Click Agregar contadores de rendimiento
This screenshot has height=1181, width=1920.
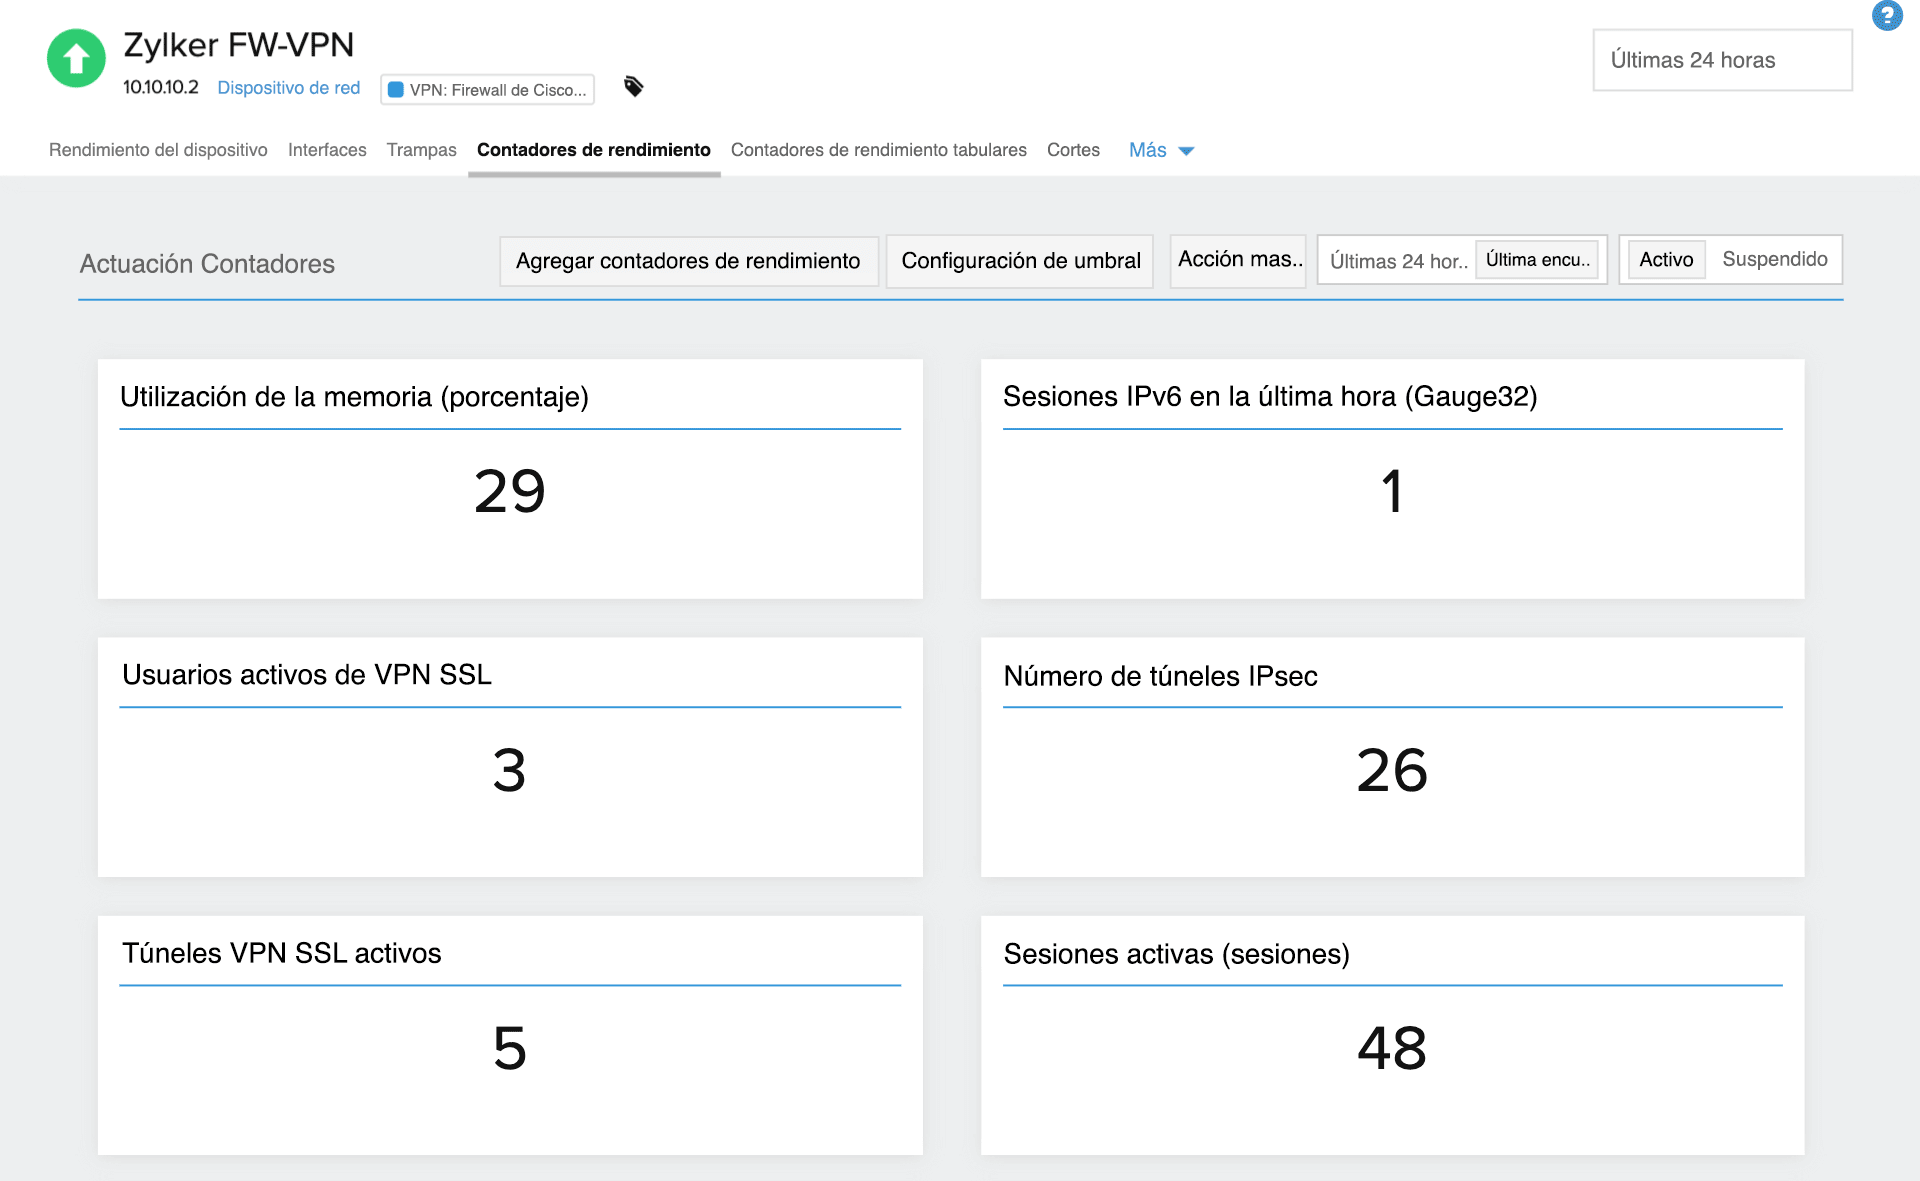[x=688, y=261]
